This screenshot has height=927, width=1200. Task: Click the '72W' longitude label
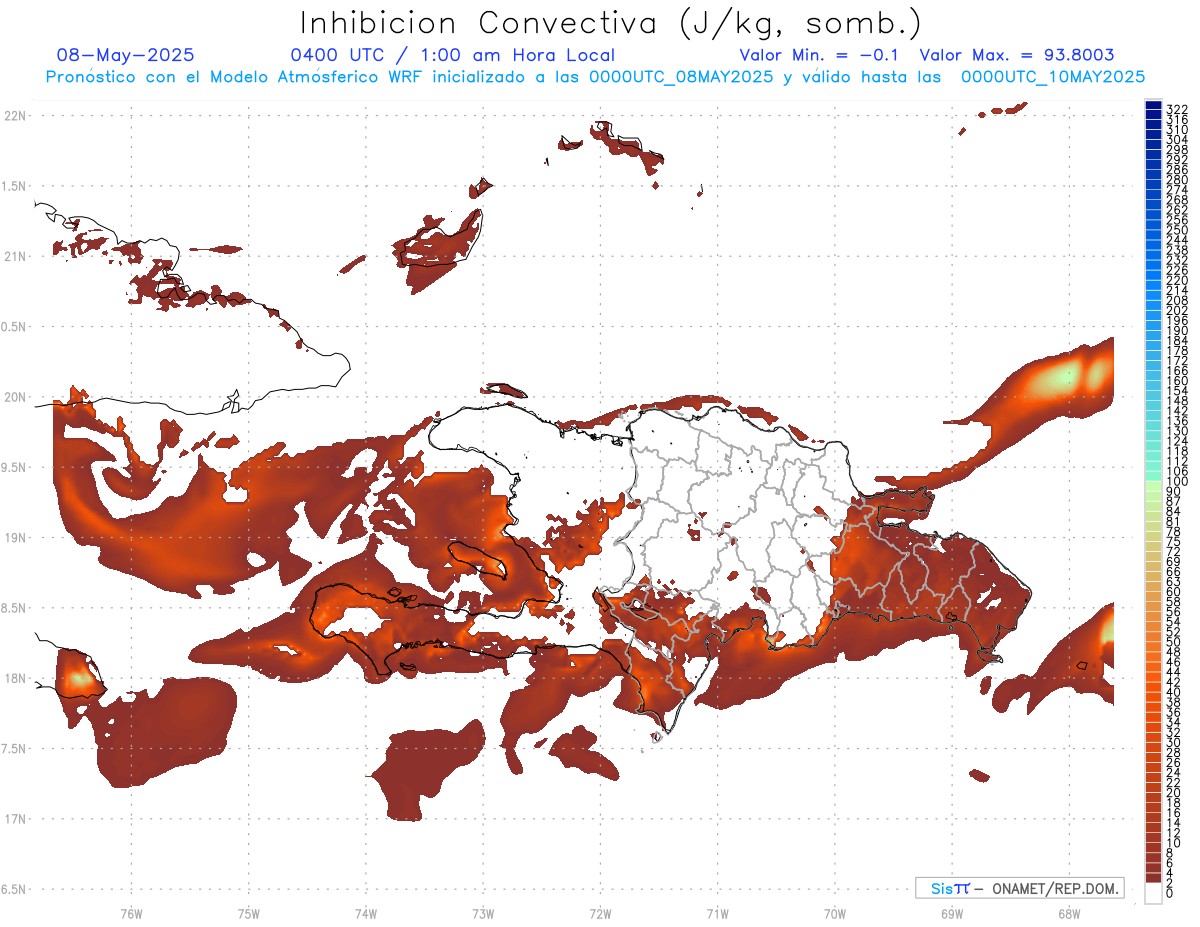[600, 913]
